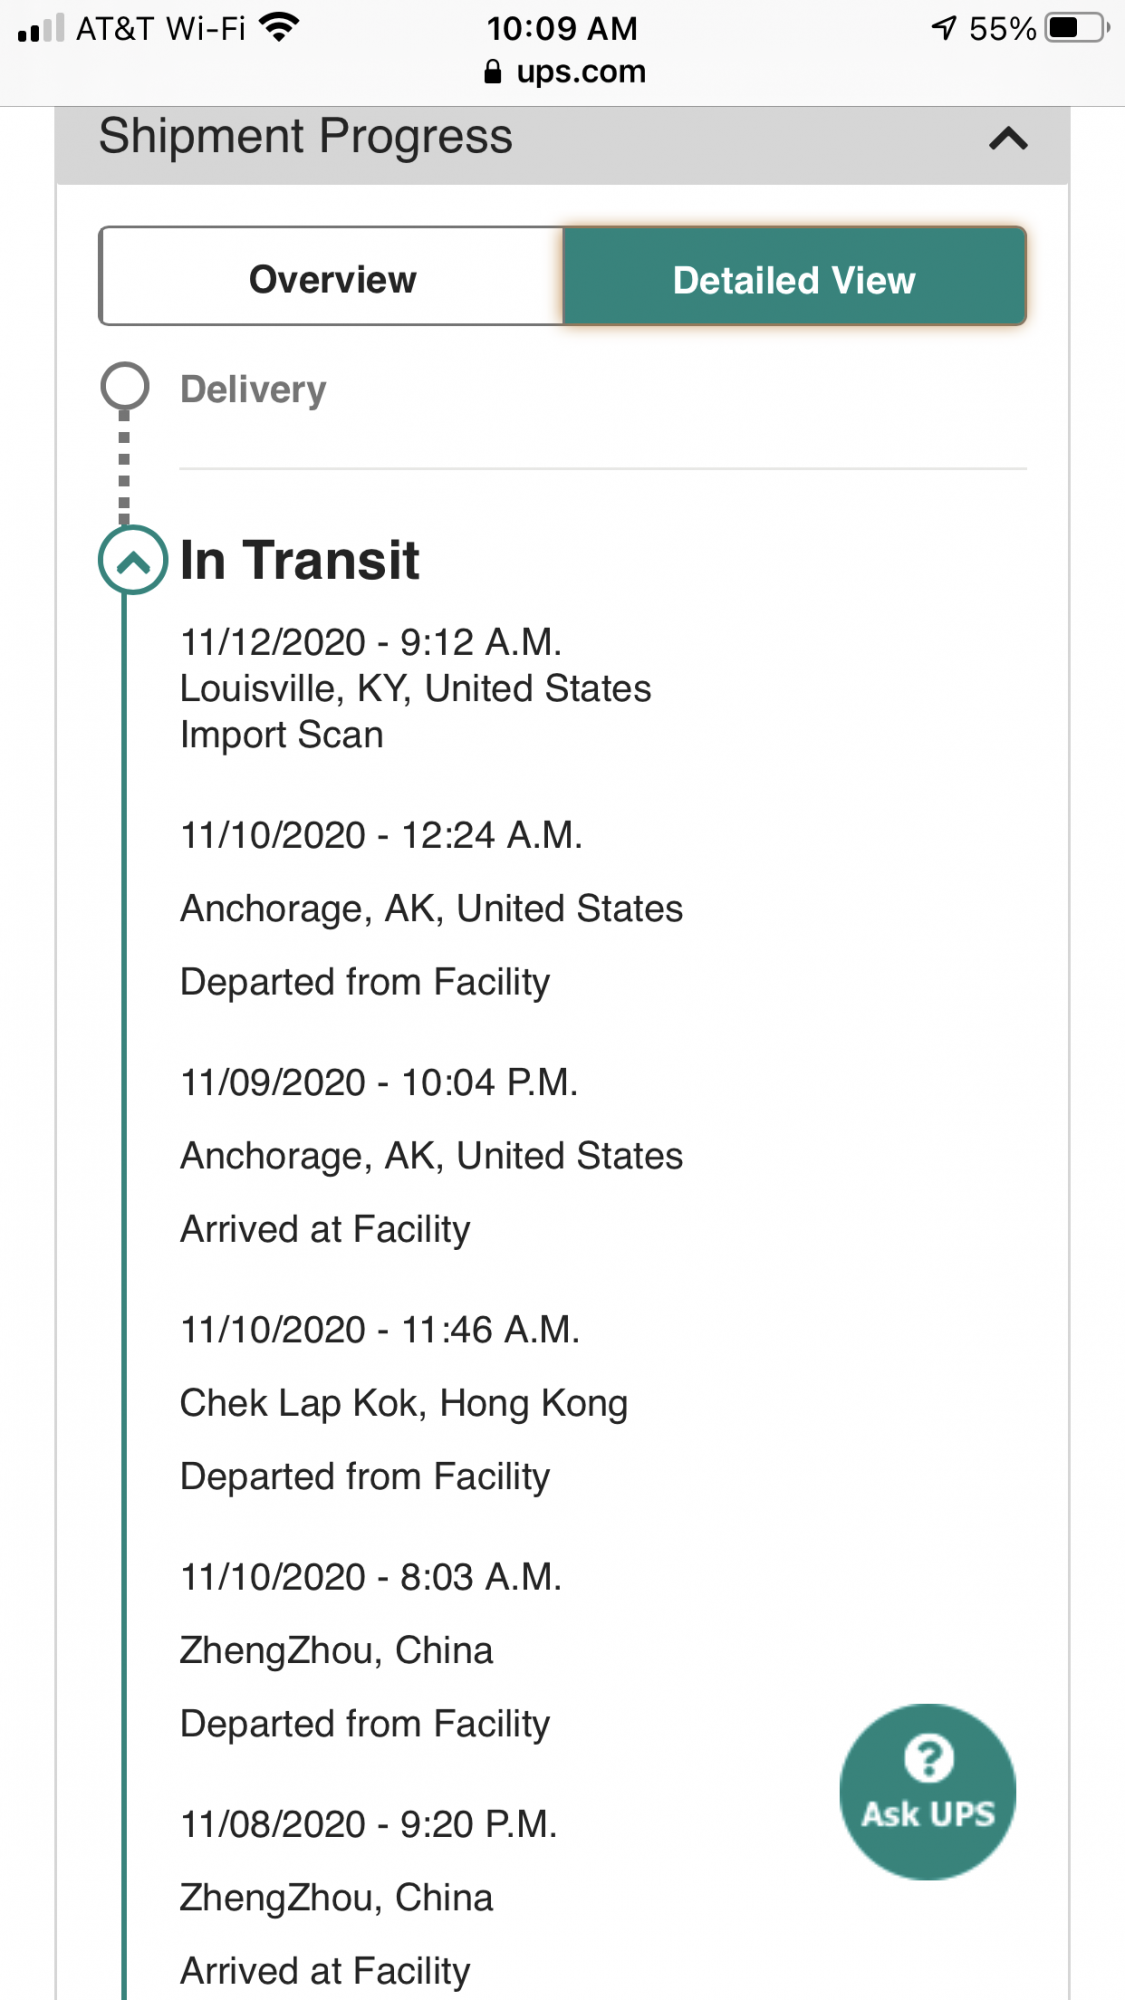Select the Detailed View tab
This screenshot has height=2000, width=1125.
click(794, 277)
